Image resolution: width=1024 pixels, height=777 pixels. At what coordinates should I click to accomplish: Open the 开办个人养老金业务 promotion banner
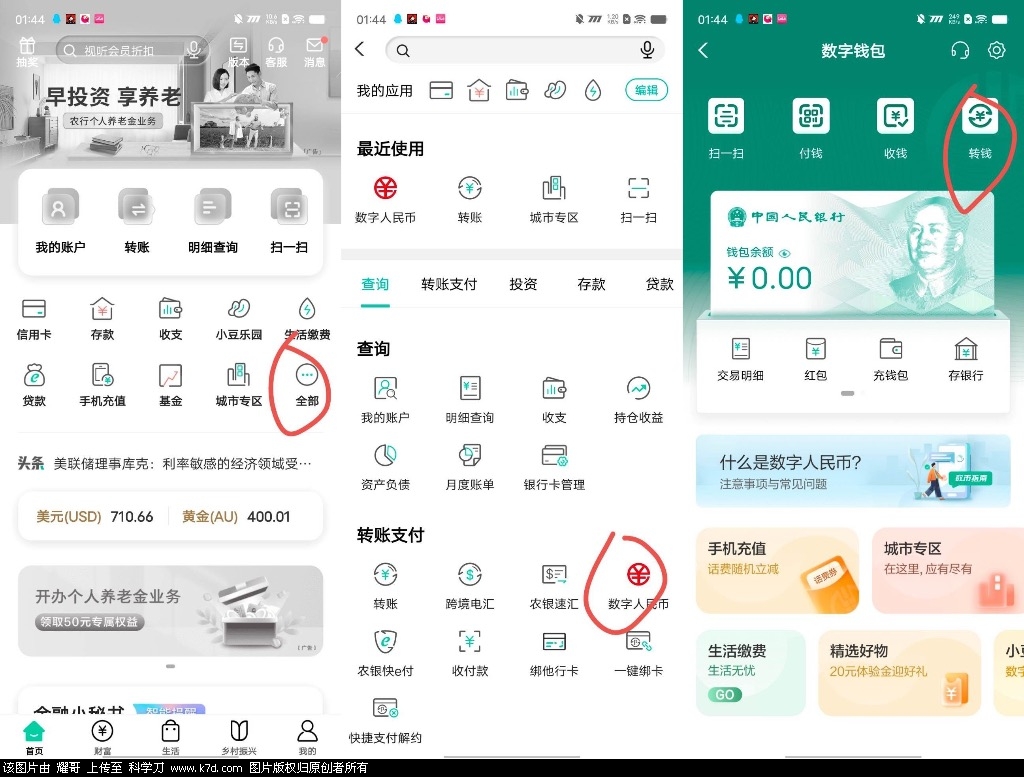click(x=170, y=611)
